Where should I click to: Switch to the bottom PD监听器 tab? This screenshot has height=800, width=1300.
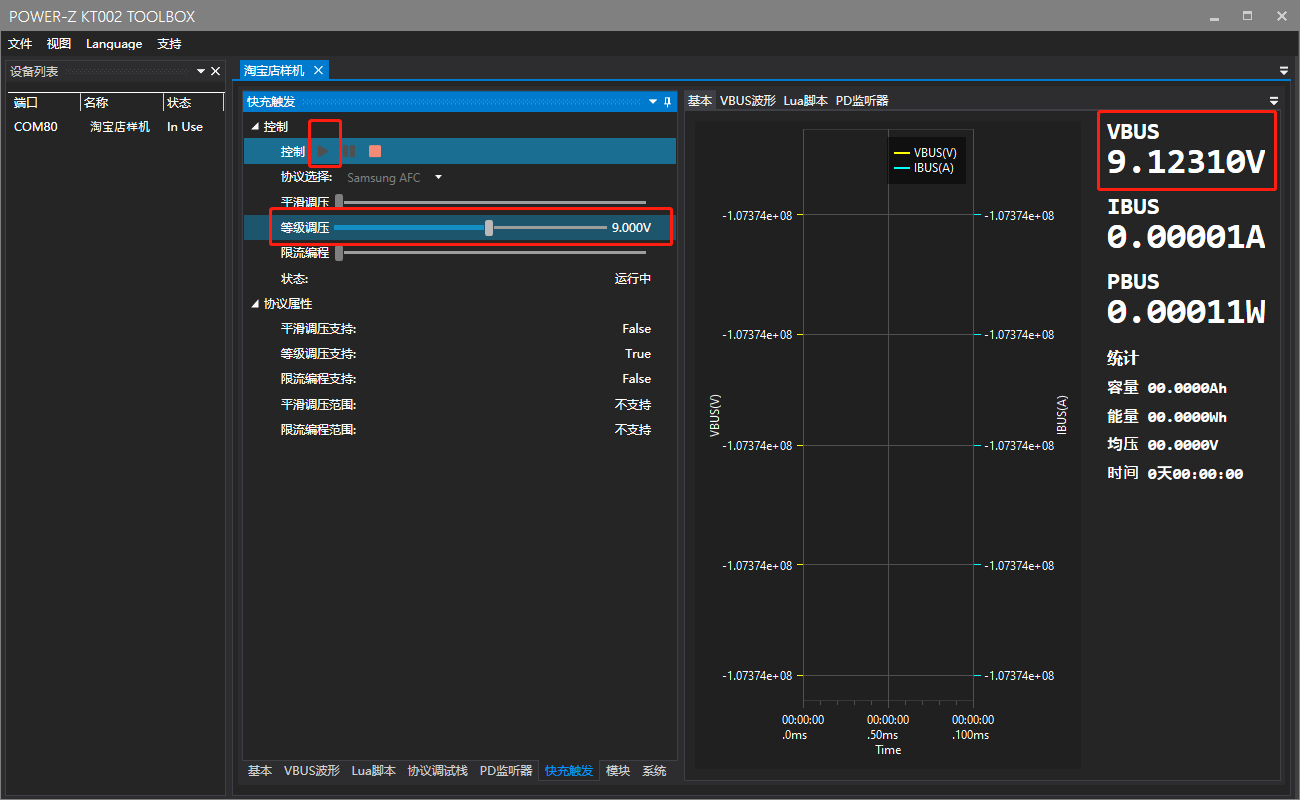click(x=505, y=771)
